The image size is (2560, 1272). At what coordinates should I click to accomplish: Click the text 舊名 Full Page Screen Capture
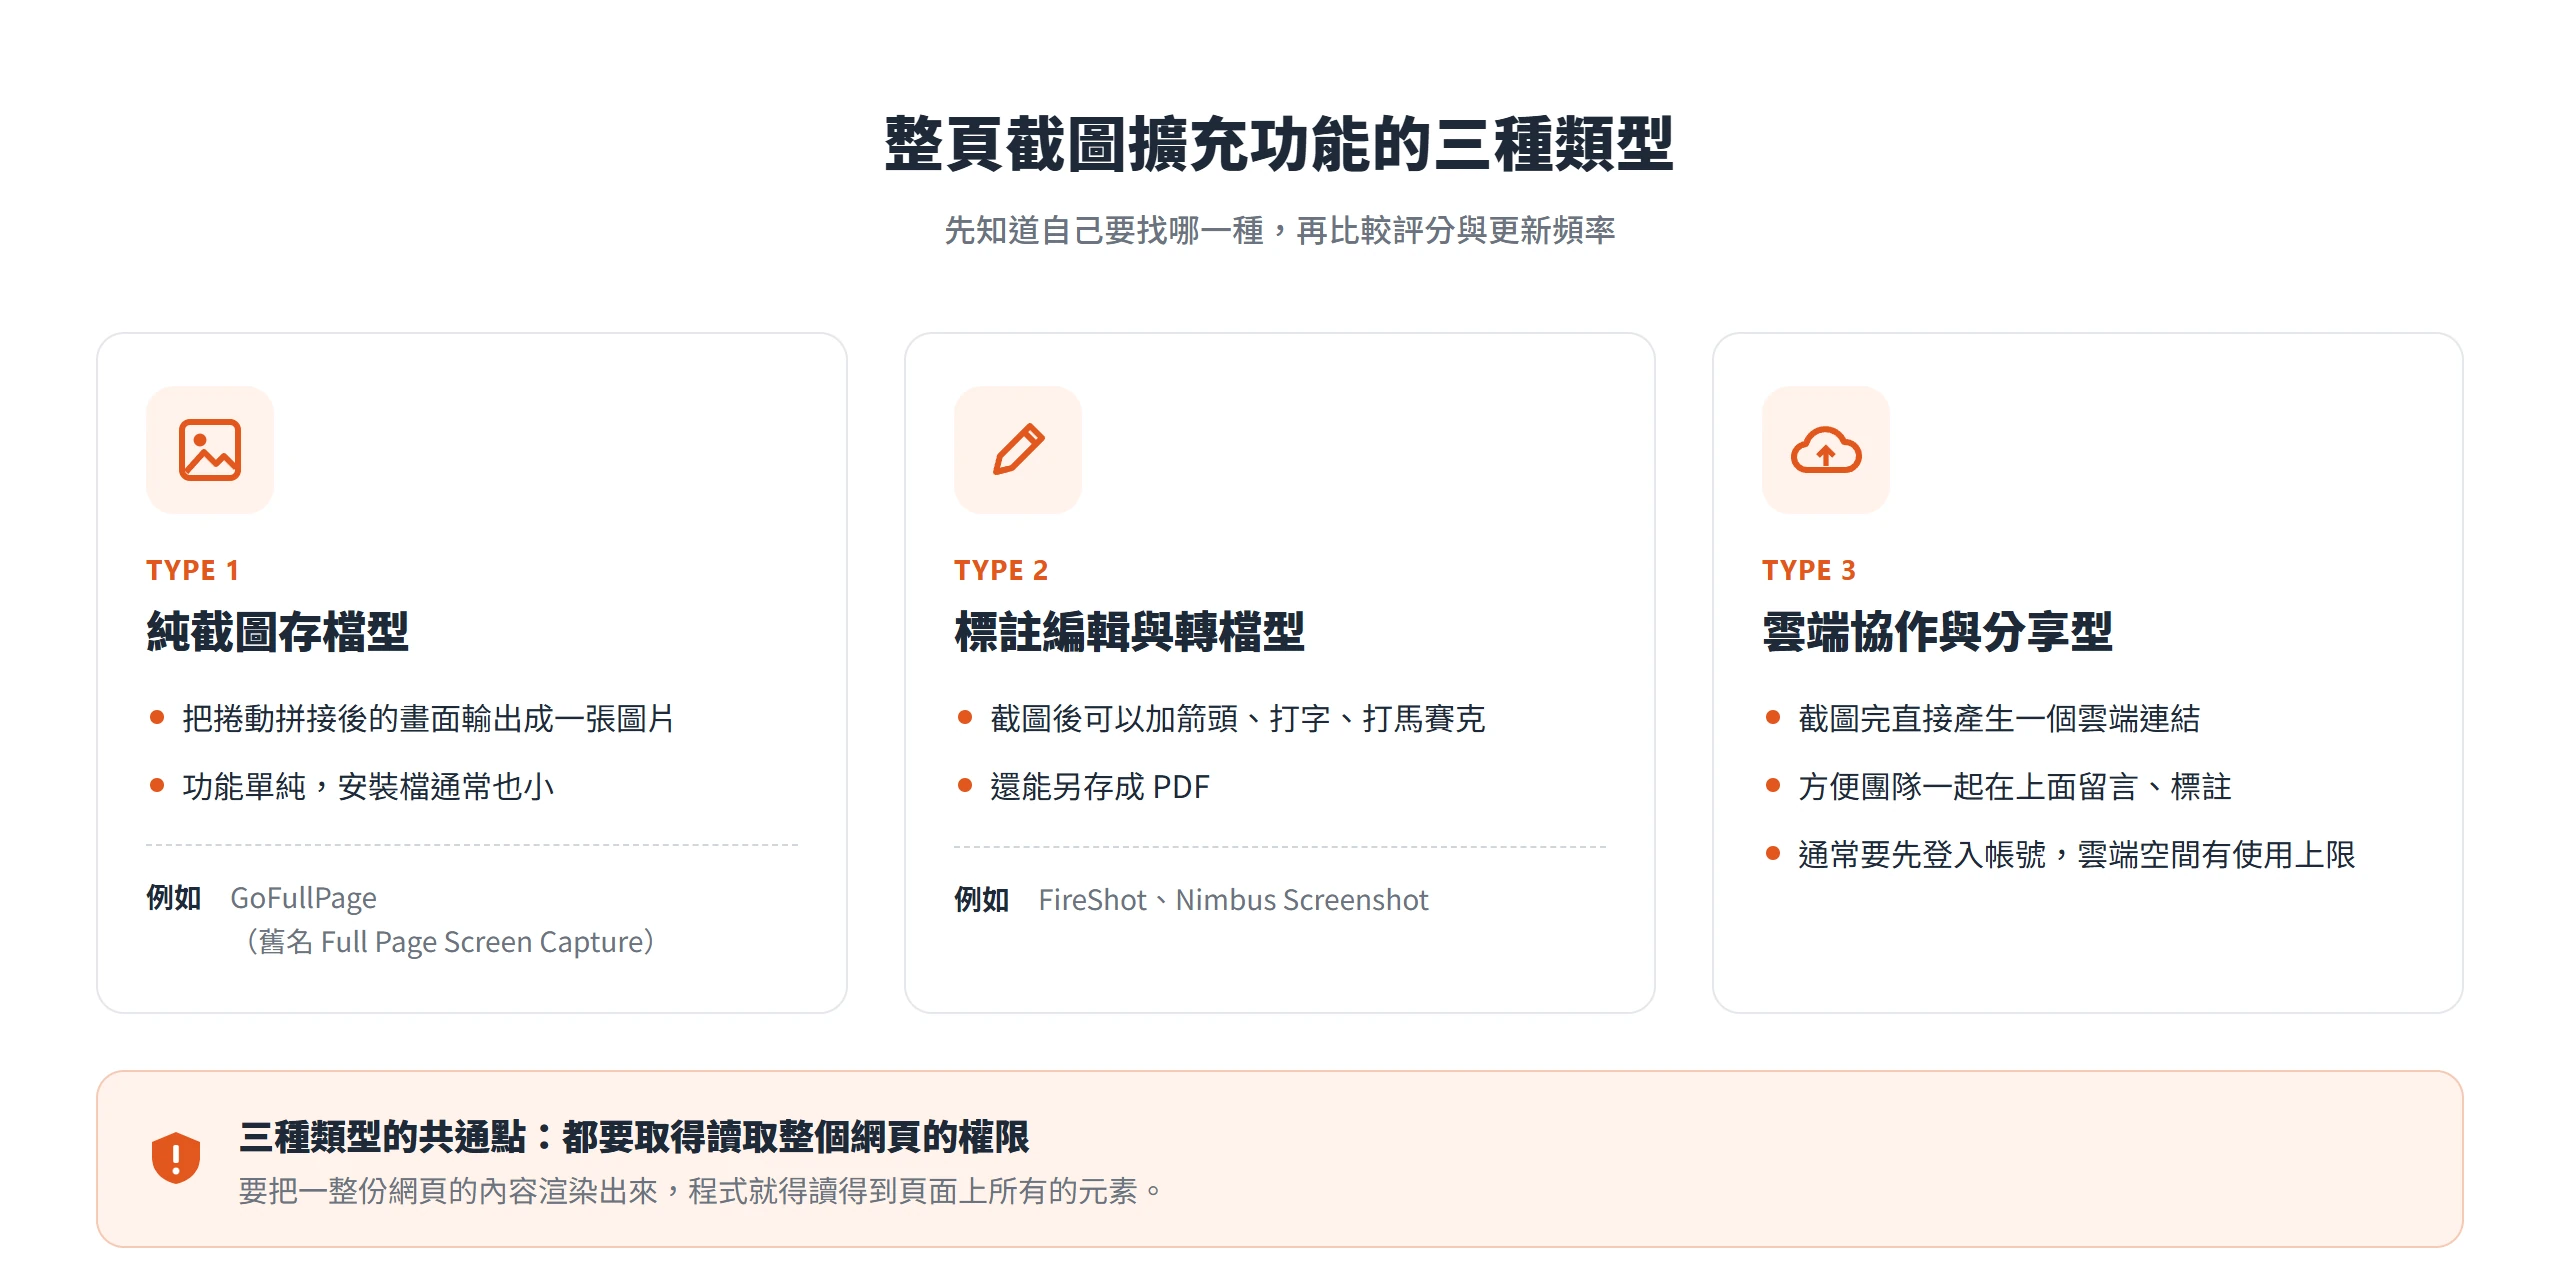pyautogui.click(x=450, y=942)
